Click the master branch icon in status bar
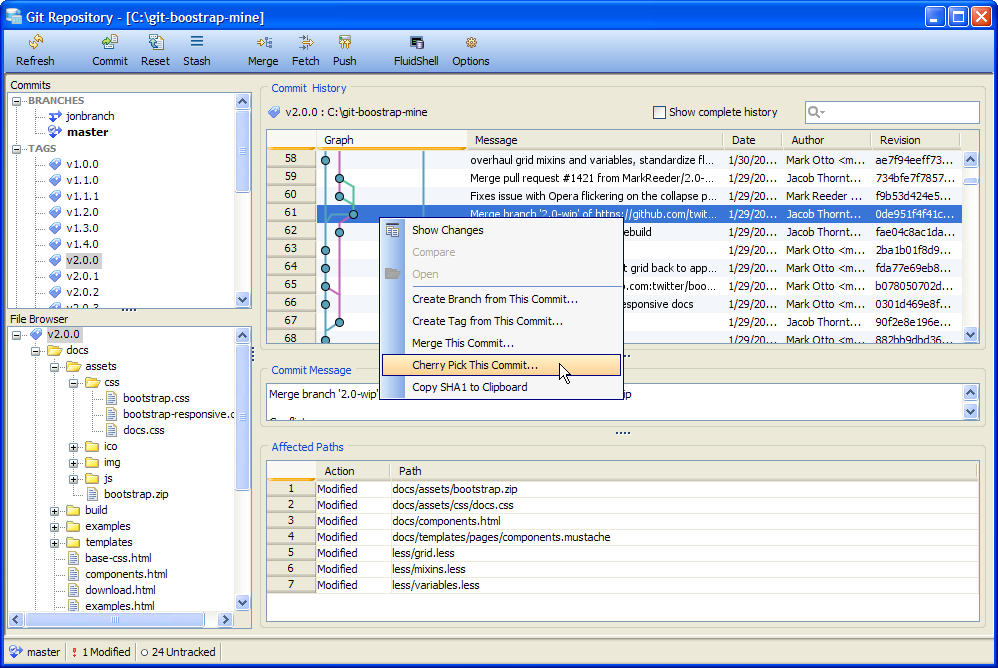The width and height of the screenshot is (998, 668). coord(16,651)
